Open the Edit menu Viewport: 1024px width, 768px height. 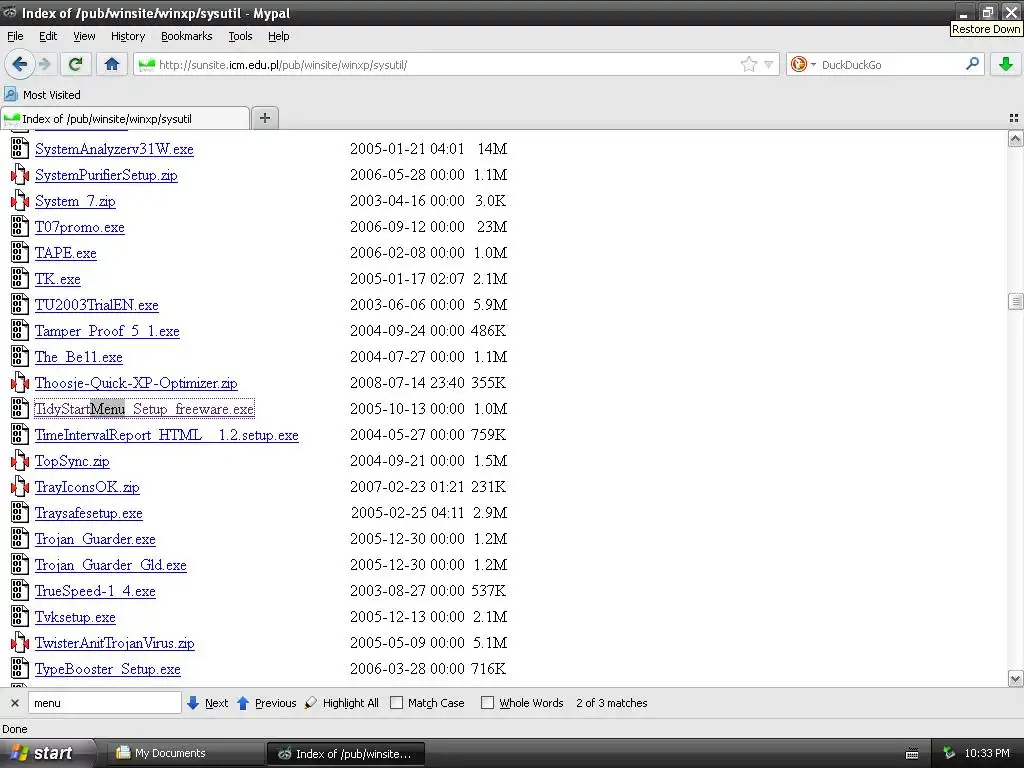pos(48,36)
